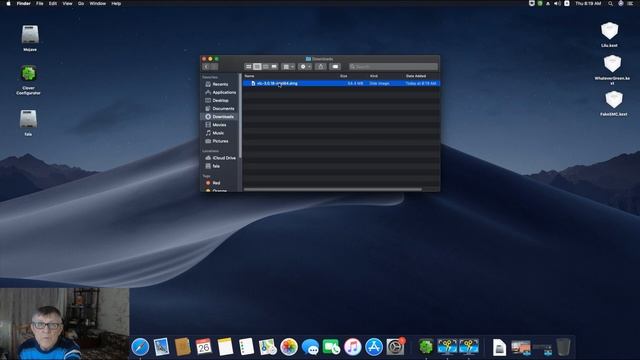
Task: Open Pictures in Finder sidebar
Action: coord(220,141)
